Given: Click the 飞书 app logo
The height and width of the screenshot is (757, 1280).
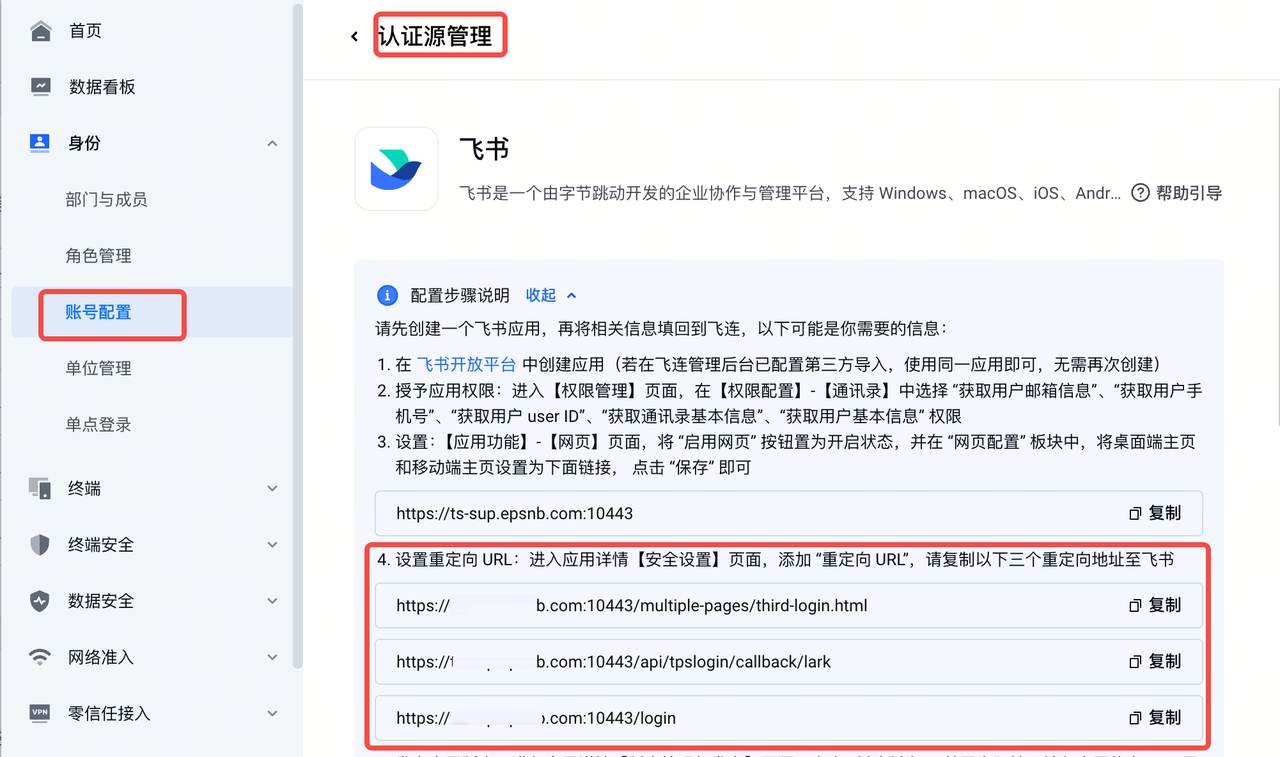Looking at the screenshot, I should pyautogui.click(x=396, y=168).
